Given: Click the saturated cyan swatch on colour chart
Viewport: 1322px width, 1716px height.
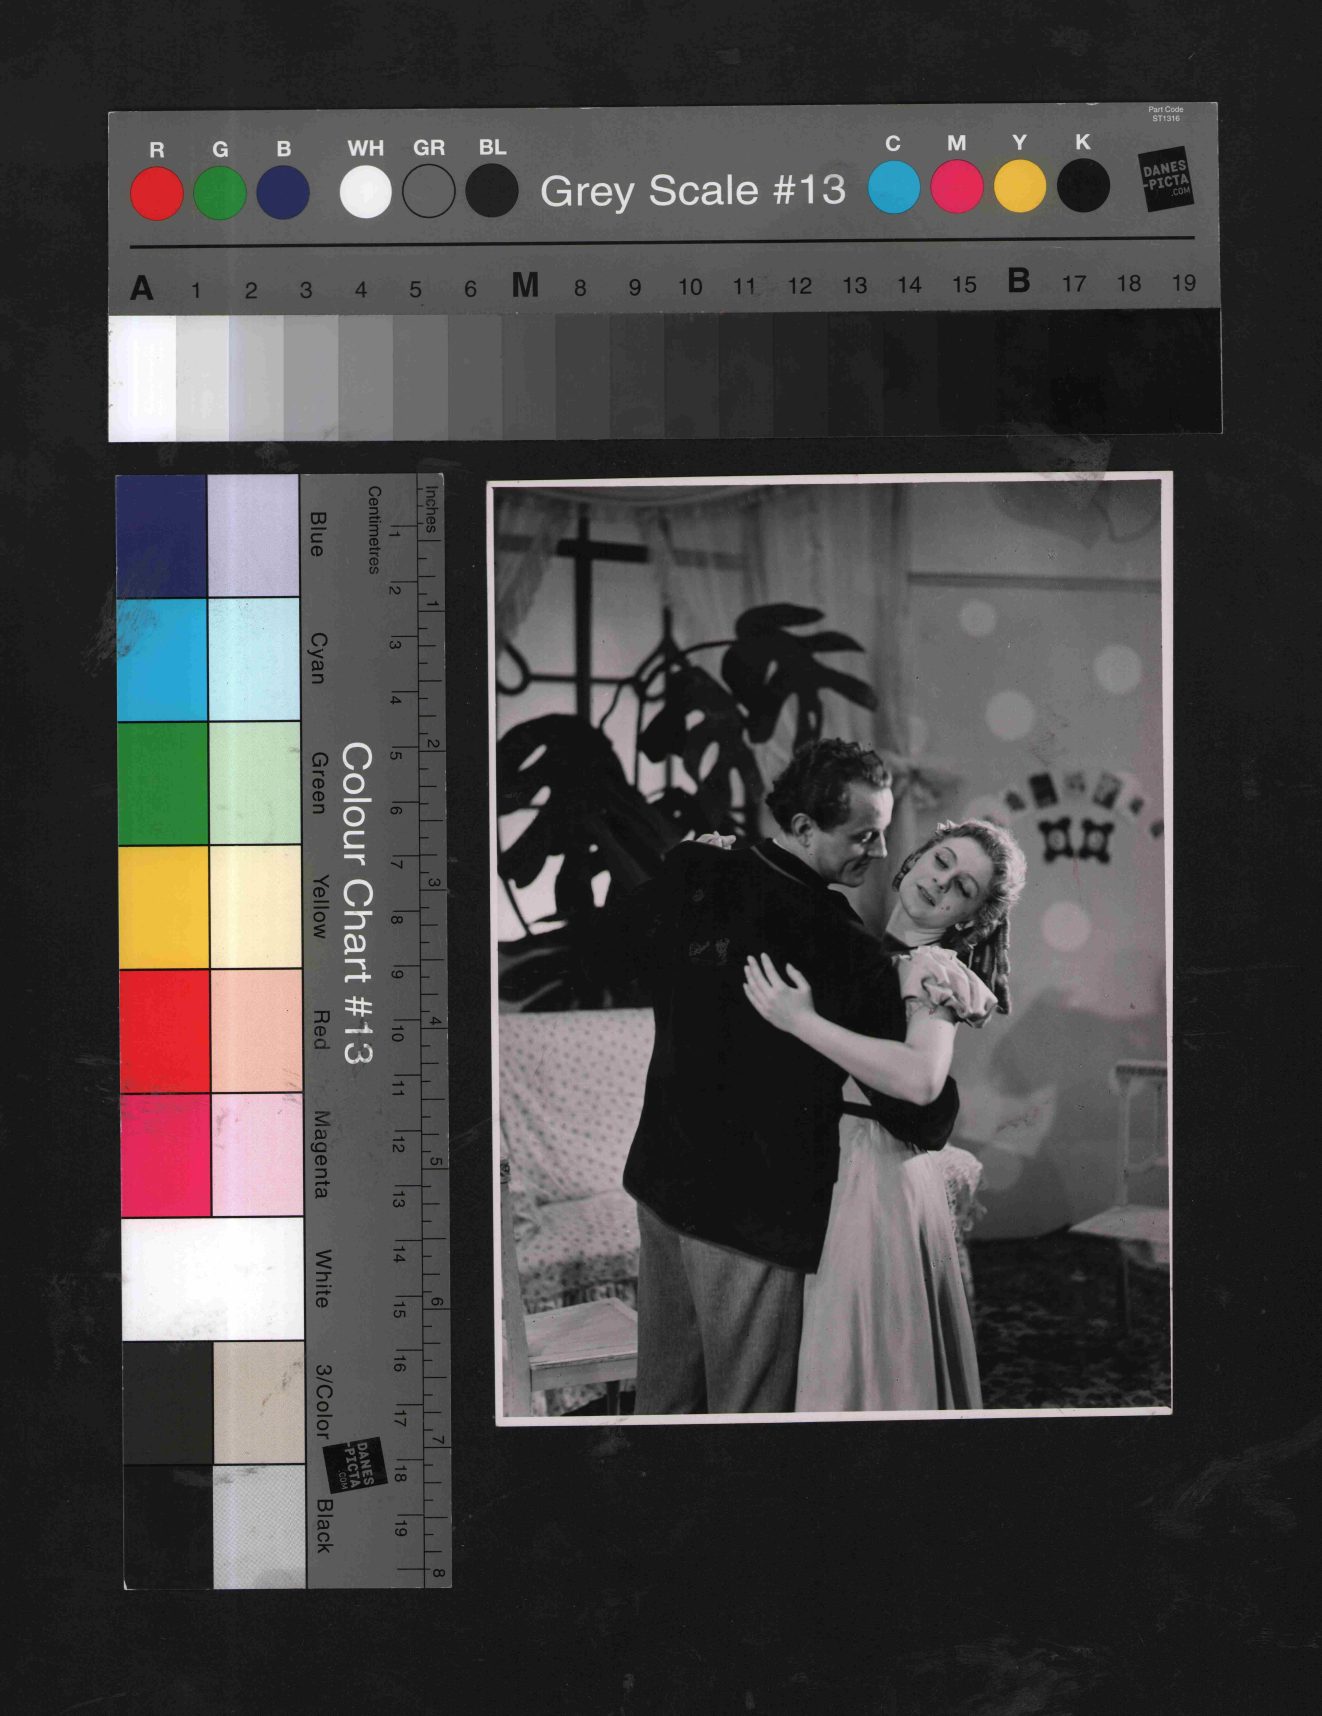Looking at the screenshot, I should pos(162,660).
